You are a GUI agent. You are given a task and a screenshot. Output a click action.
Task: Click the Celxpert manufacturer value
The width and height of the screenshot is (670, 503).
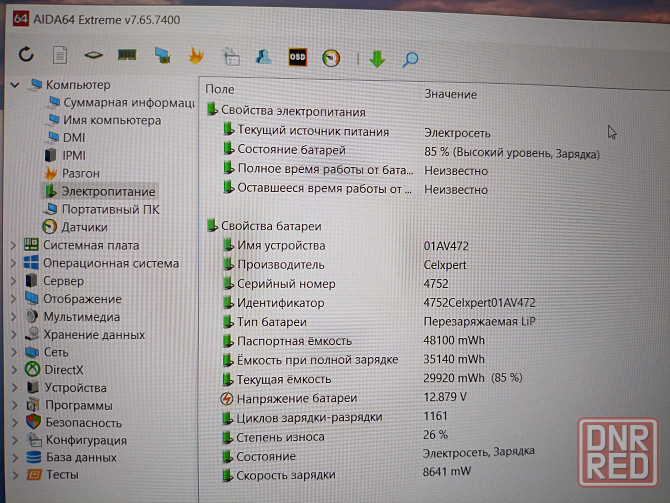tap(445, 265)
